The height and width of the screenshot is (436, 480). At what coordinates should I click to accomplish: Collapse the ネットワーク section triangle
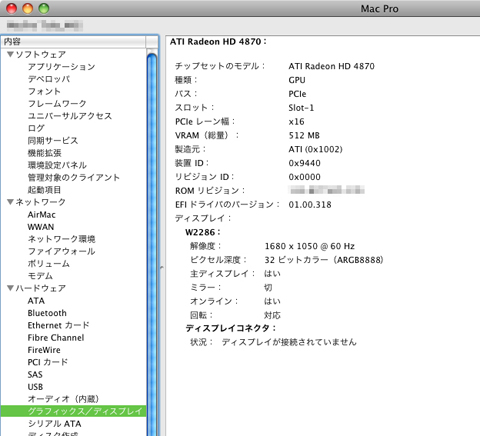(x=10, y=202)
